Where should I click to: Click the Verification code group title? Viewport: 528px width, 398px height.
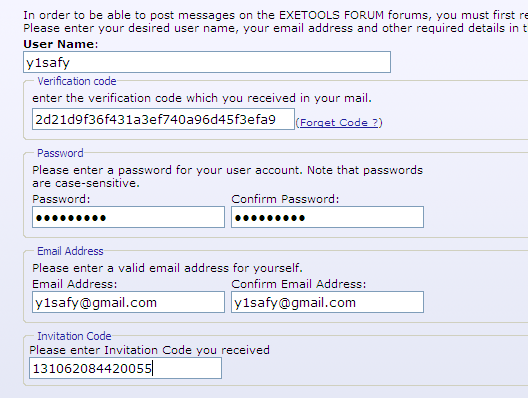pyautogui.click(x=77, y=81)
